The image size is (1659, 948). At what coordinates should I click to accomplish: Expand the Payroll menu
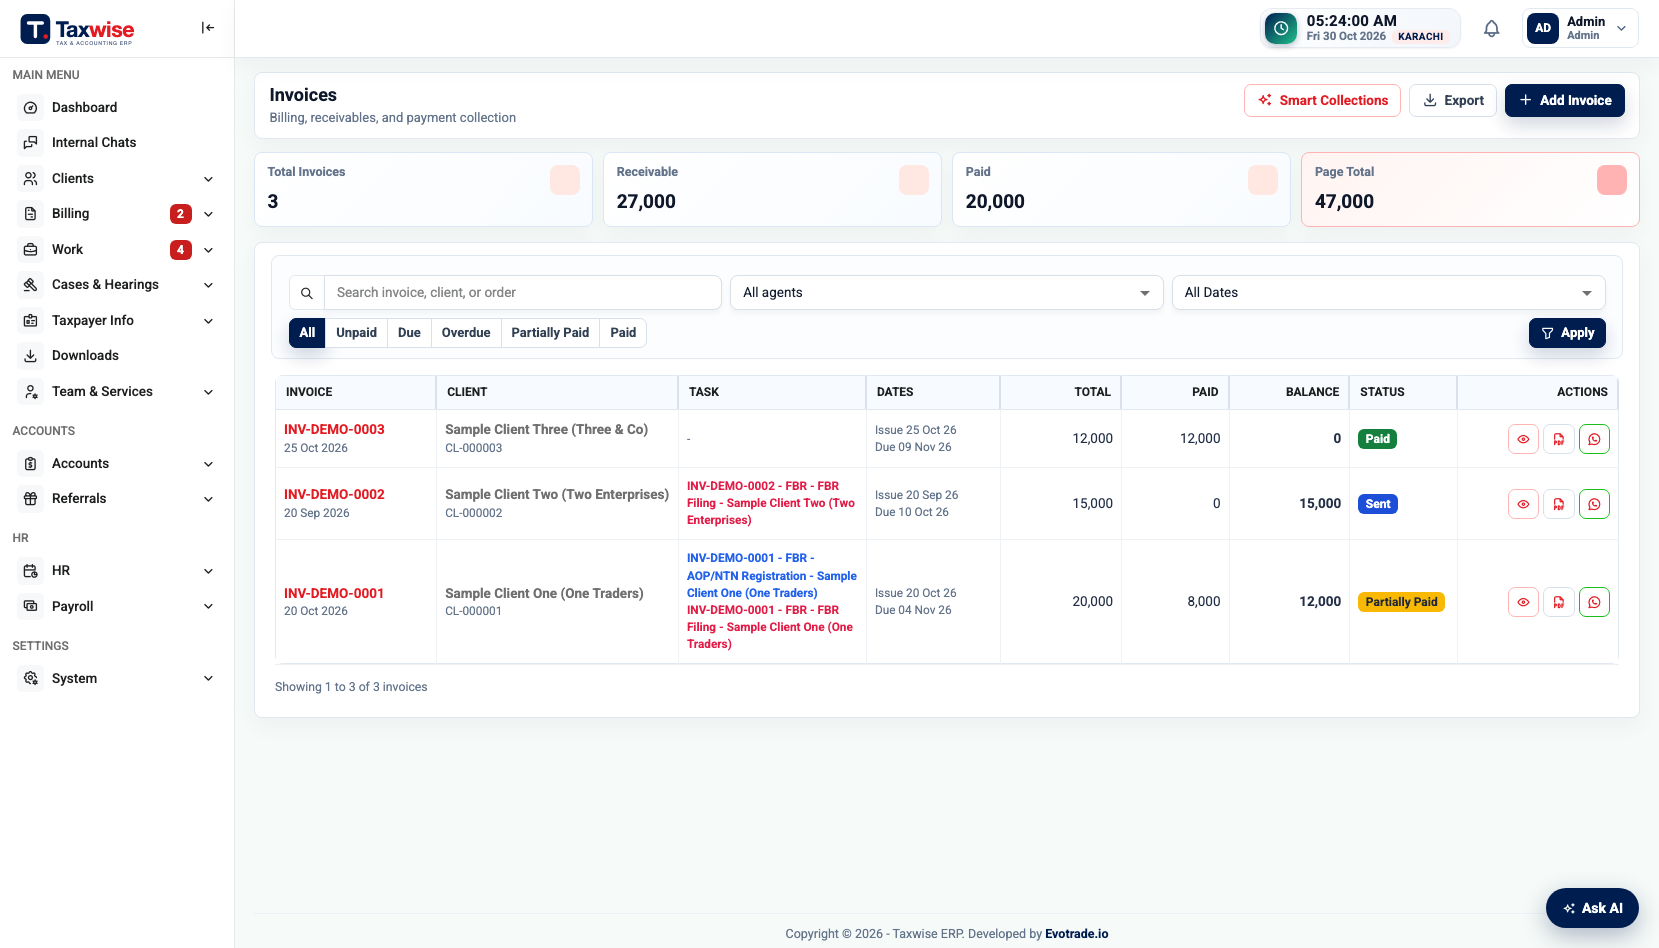coord(117,607)
